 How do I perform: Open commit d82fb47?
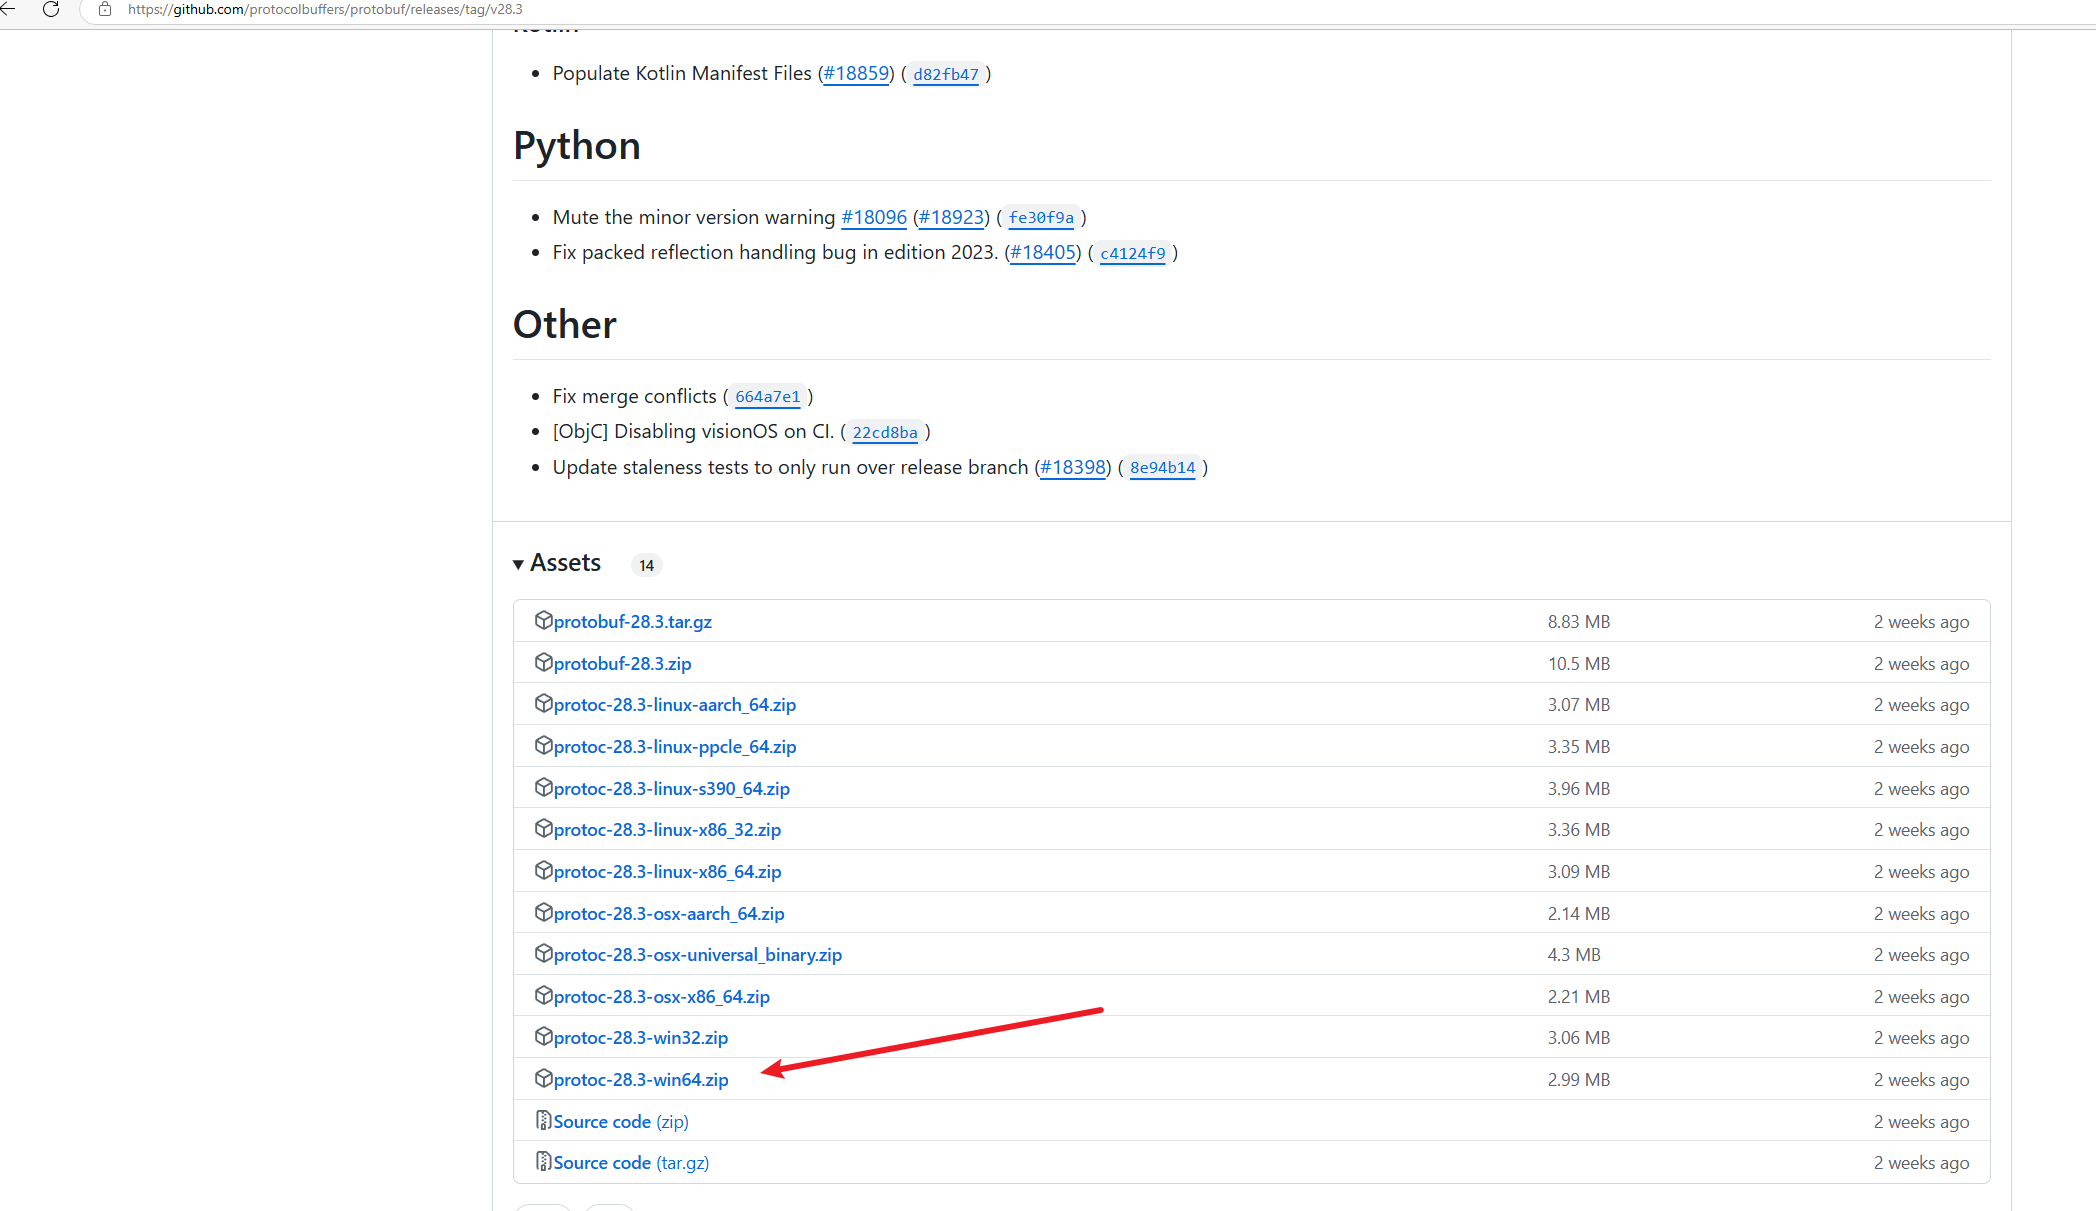coord(946,74)
